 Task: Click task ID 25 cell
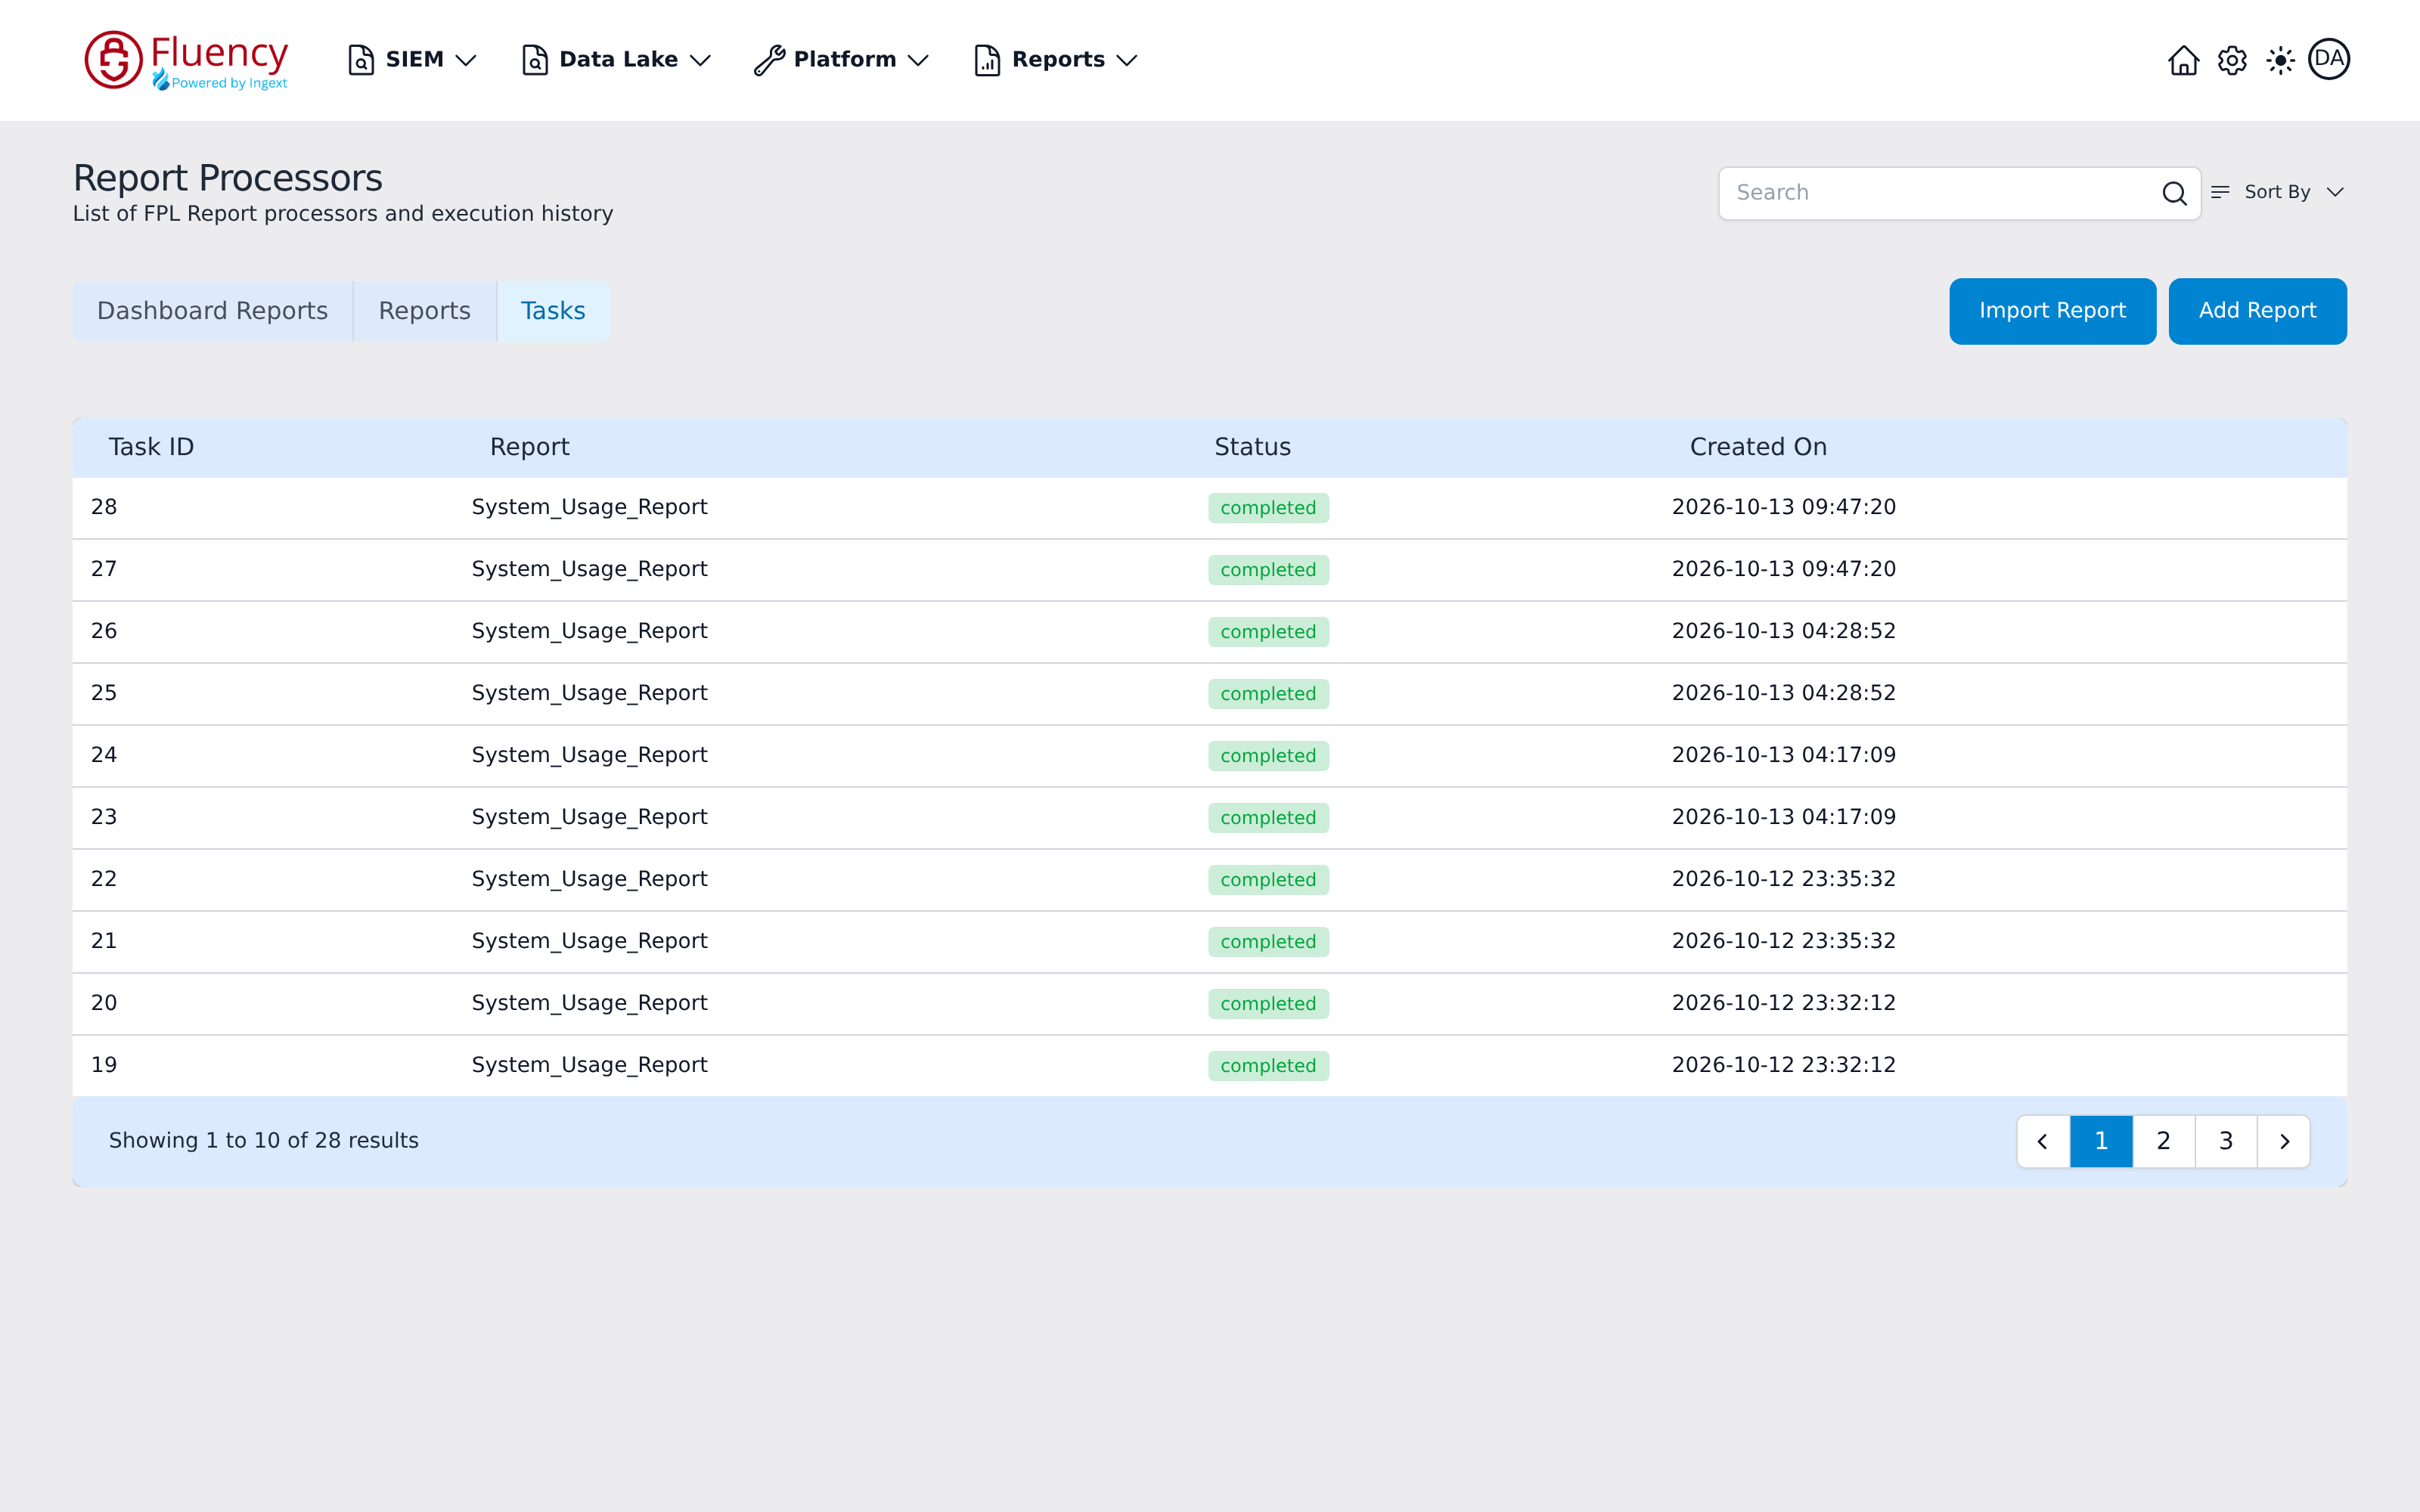pos(104,693)
